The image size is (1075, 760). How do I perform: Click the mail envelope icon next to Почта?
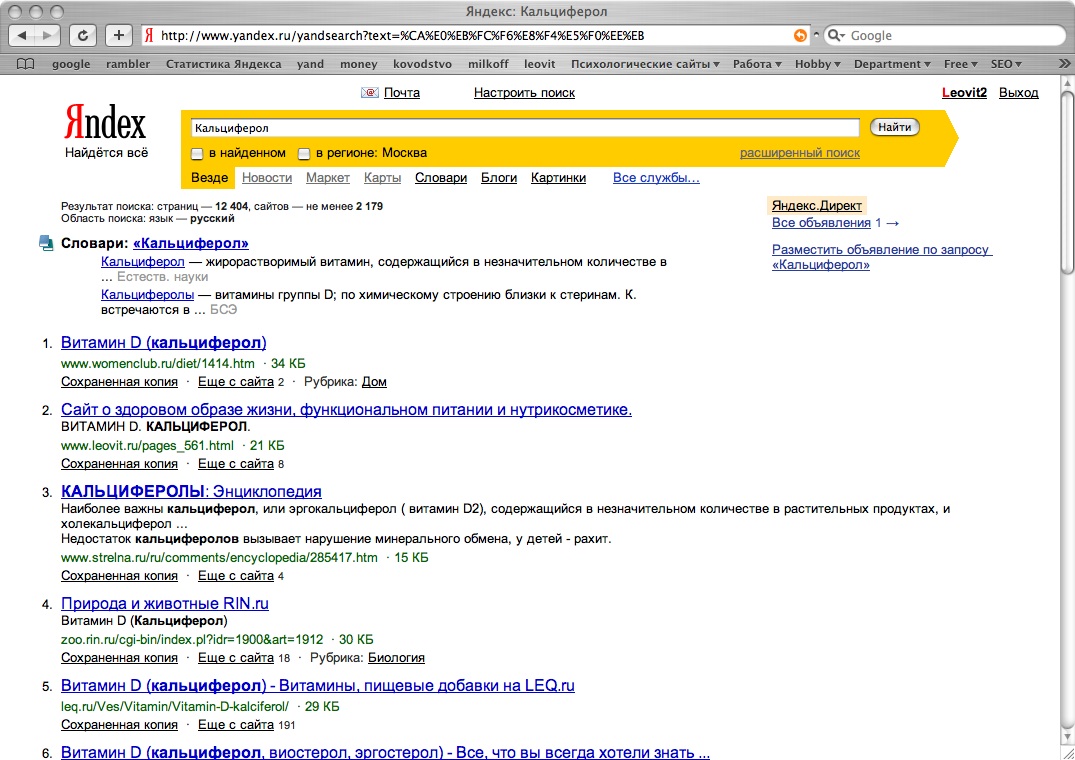(x=370, y=93)
